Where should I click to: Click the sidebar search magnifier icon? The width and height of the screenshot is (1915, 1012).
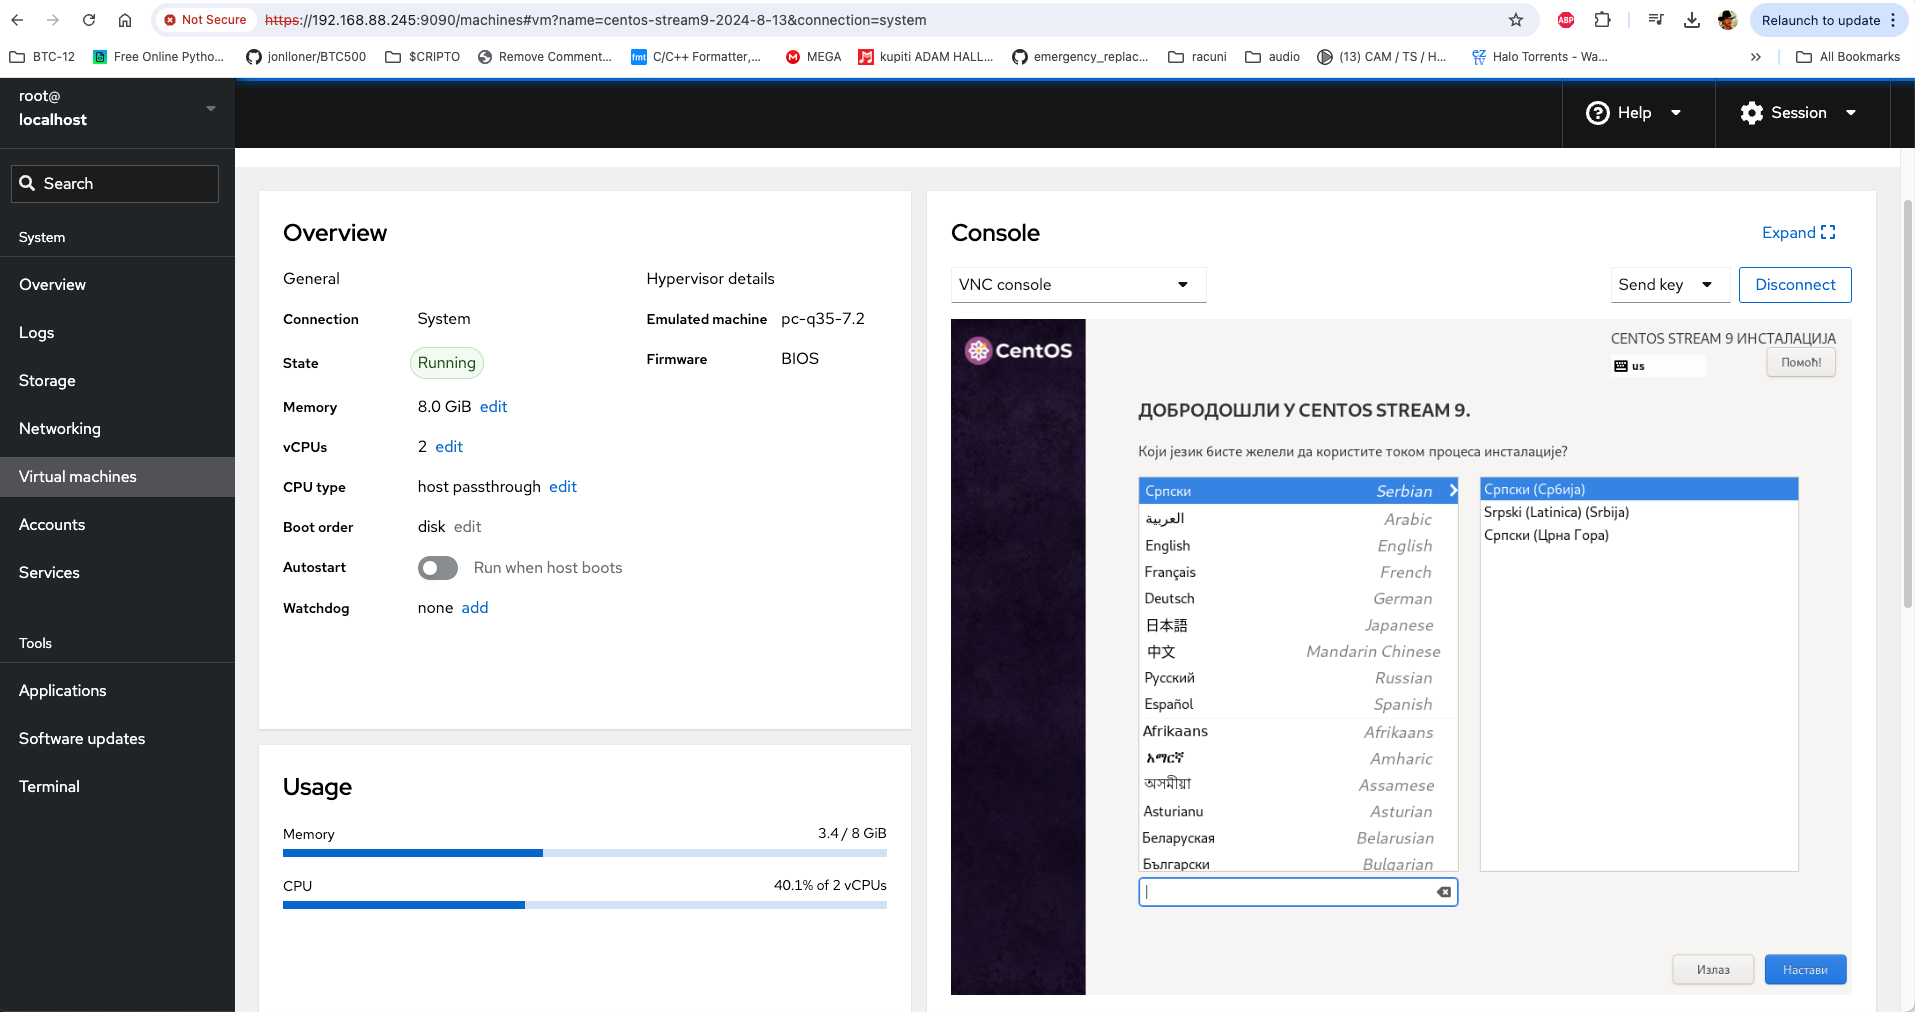pyautogui.click(x=27, y=183)
